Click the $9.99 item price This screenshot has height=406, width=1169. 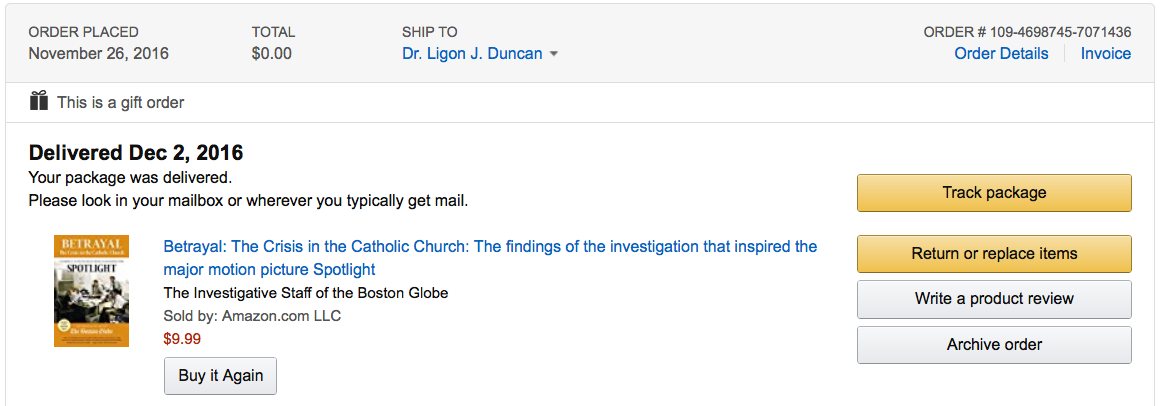pyautogui.click(x=182, y=338)
